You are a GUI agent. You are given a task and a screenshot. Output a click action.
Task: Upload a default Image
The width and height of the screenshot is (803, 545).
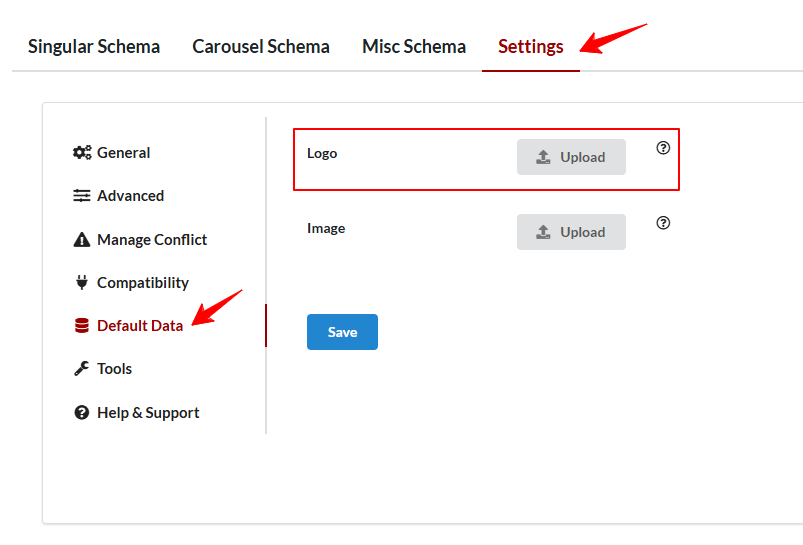[571, 232]
